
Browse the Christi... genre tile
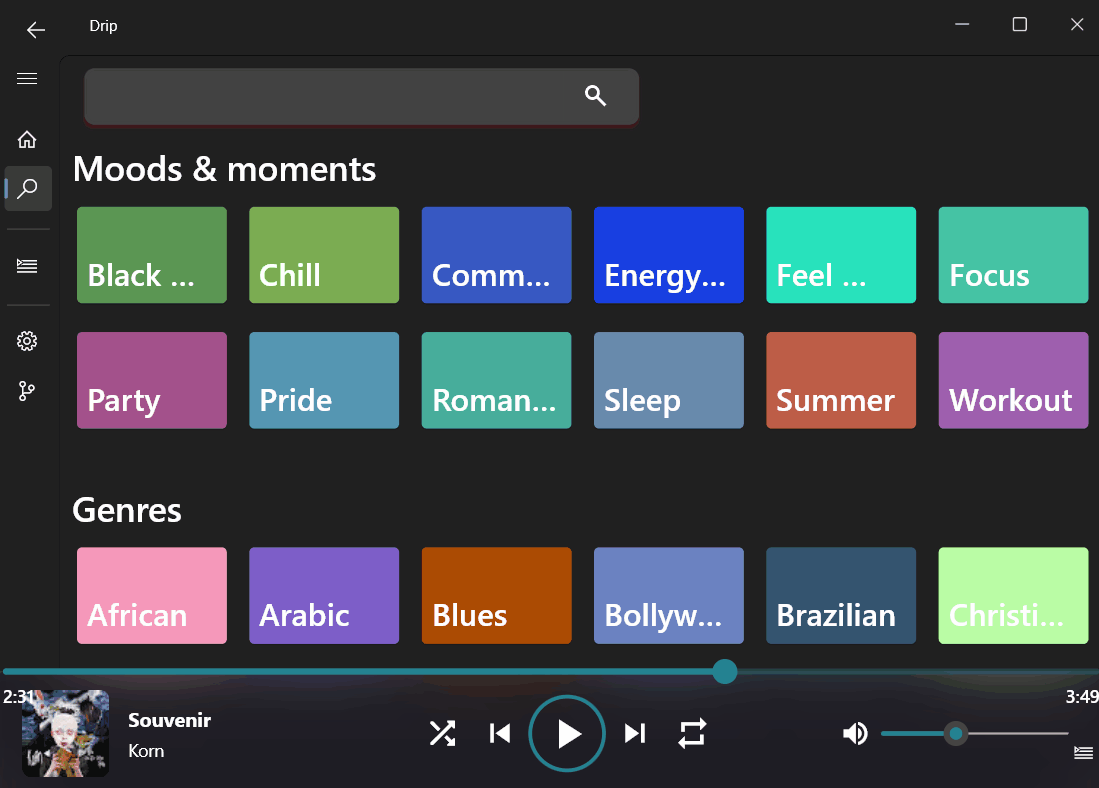pyautogui.click(x=1013, y=596)
